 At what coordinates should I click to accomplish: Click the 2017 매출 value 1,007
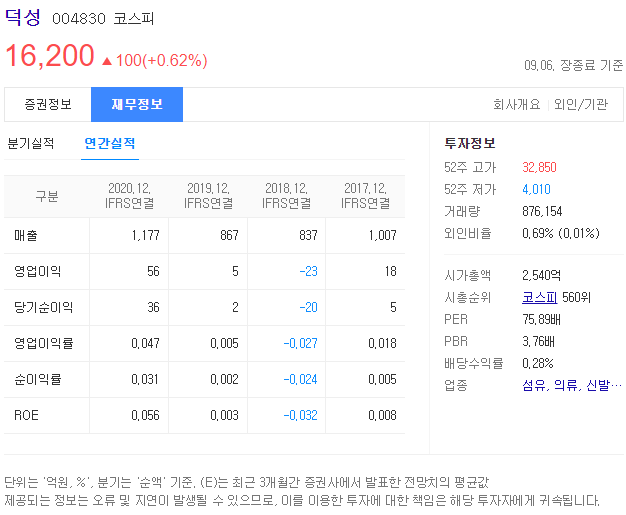(x=382, y=236)
